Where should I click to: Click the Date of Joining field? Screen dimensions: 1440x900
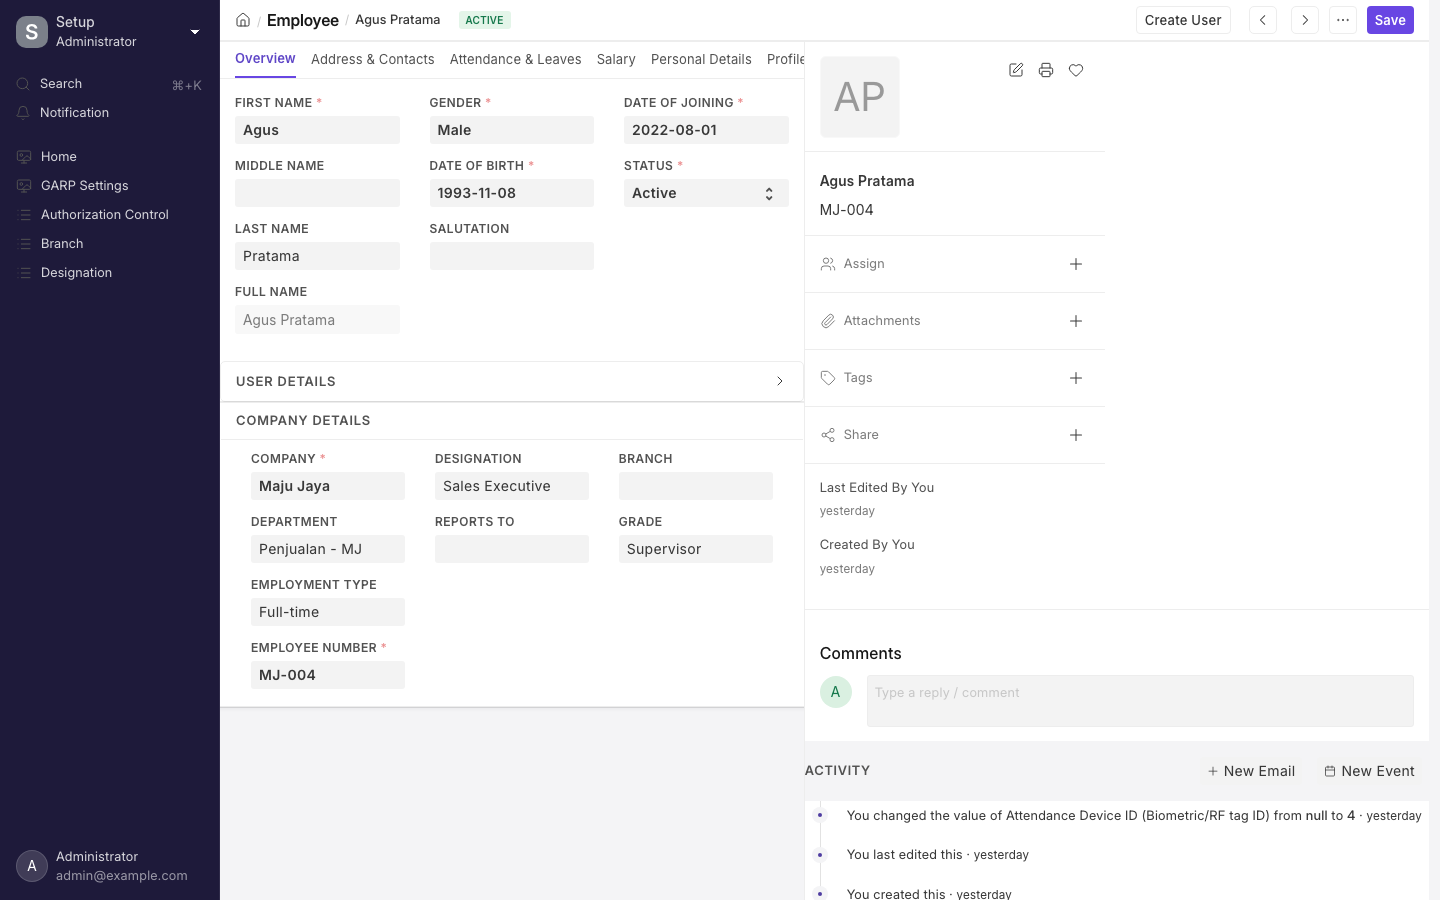tap(706, 130)
